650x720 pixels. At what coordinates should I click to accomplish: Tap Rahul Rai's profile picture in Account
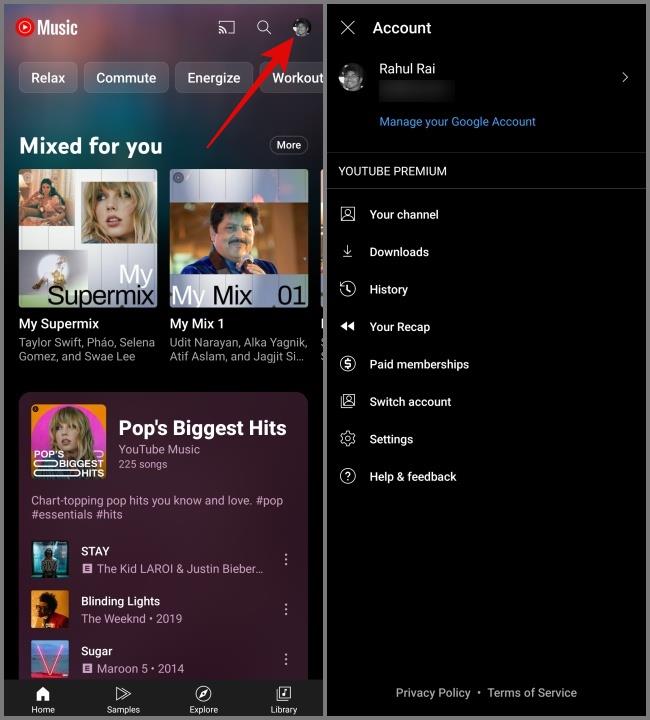(352, 77)
